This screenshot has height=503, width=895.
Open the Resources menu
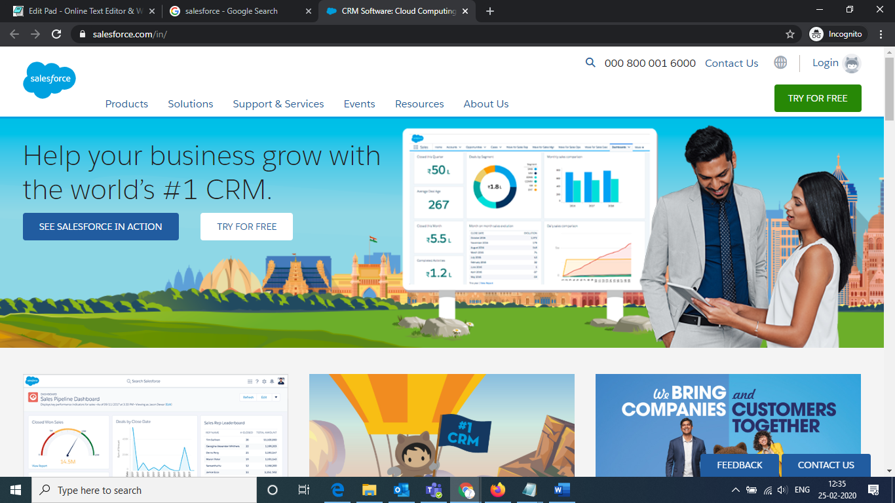pyautogui.click(x=420, y=104)
